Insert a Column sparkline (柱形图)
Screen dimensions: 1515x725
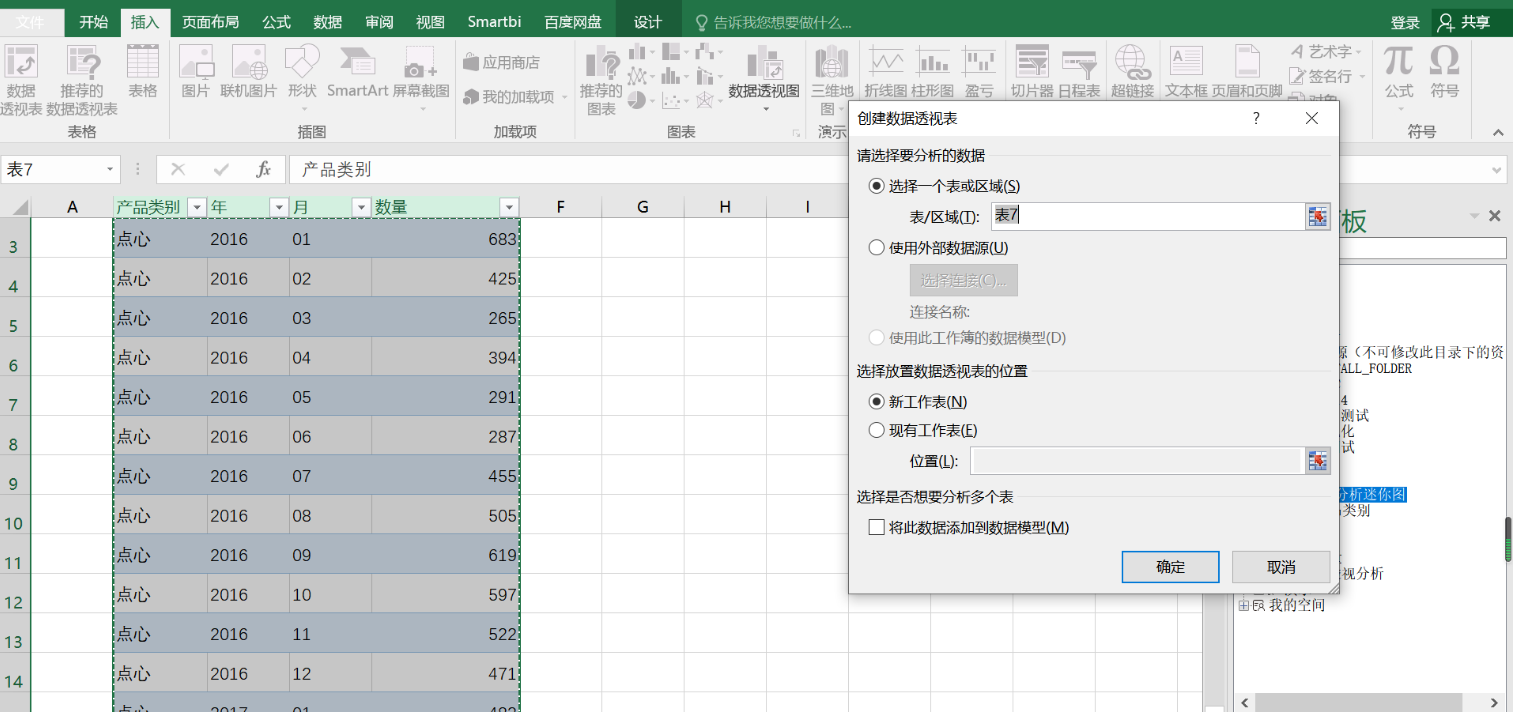pyautogui.click(x=933, y=72)
